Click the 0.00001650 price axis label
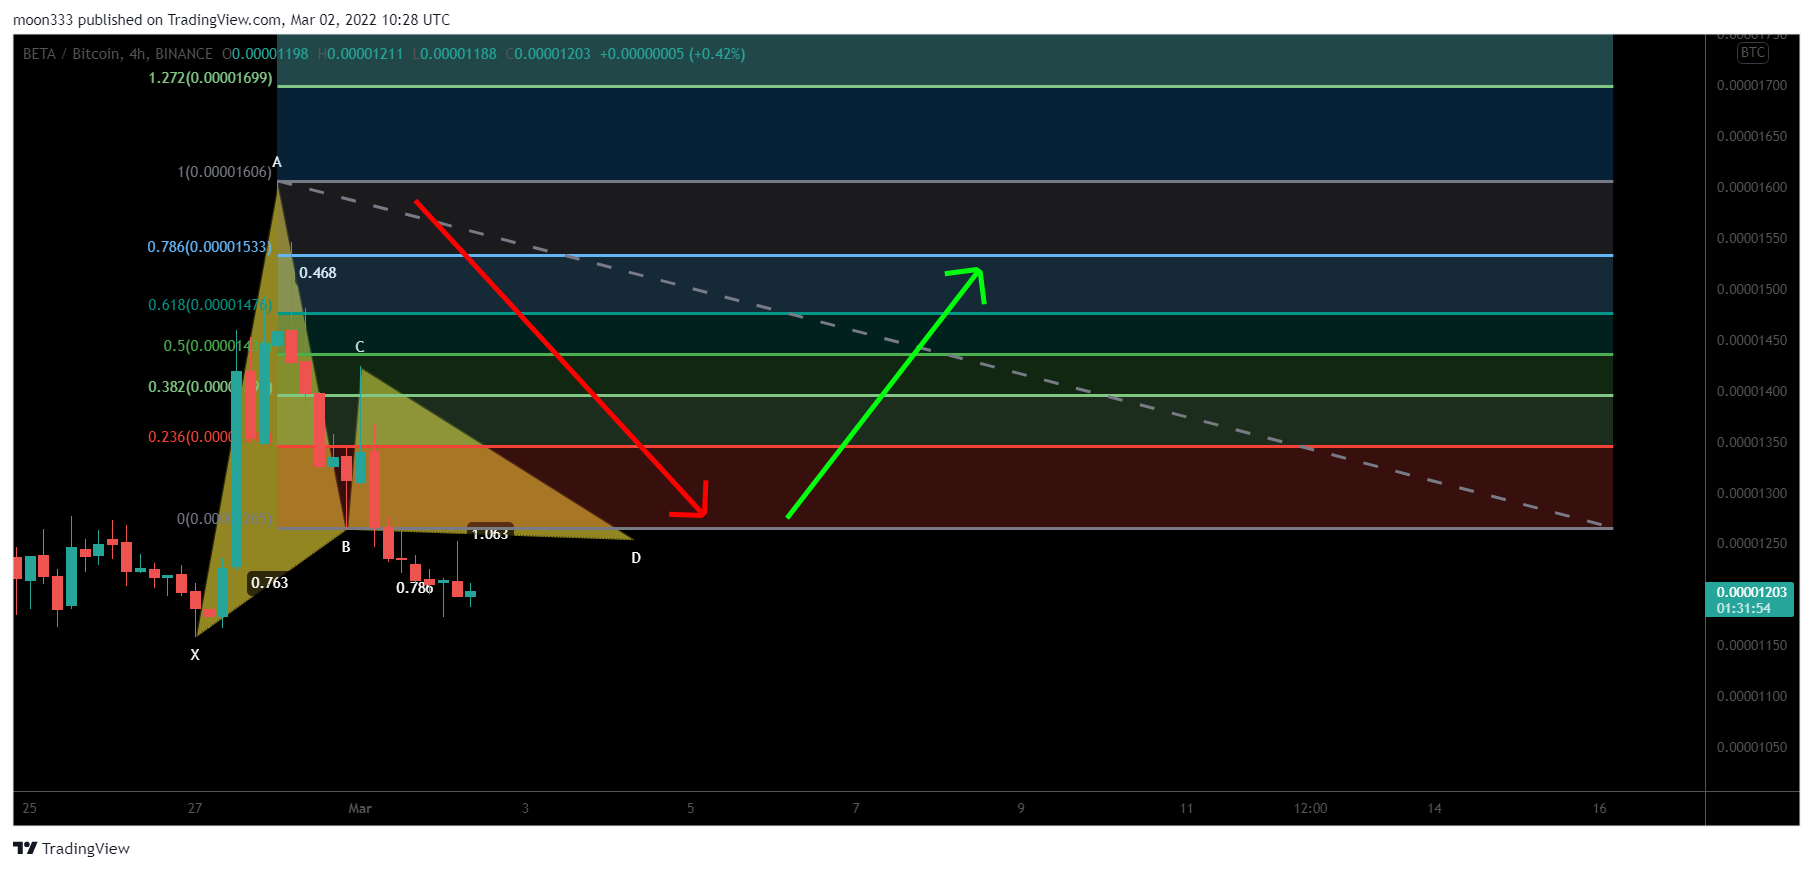This screenshot has height=870, width=1813. [1752, 137]
